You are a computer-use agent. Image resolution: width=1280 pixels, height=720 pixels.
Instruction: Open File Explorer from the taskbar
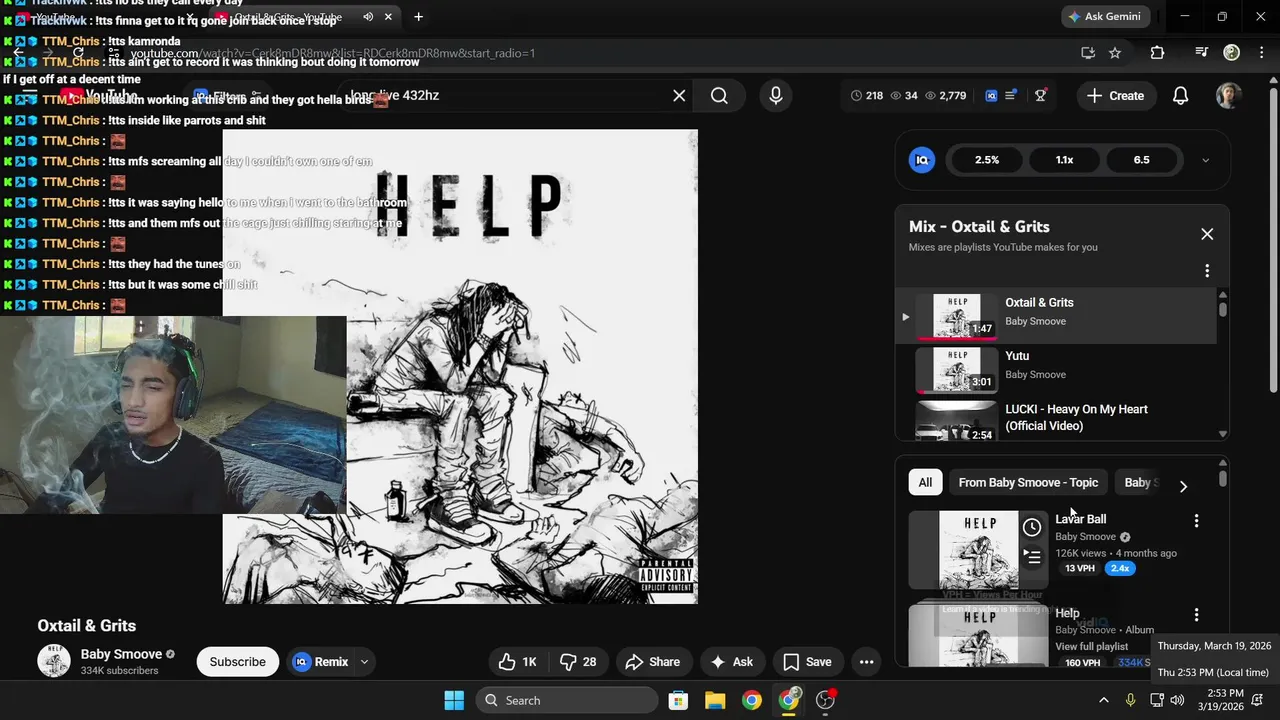point(715,700)
